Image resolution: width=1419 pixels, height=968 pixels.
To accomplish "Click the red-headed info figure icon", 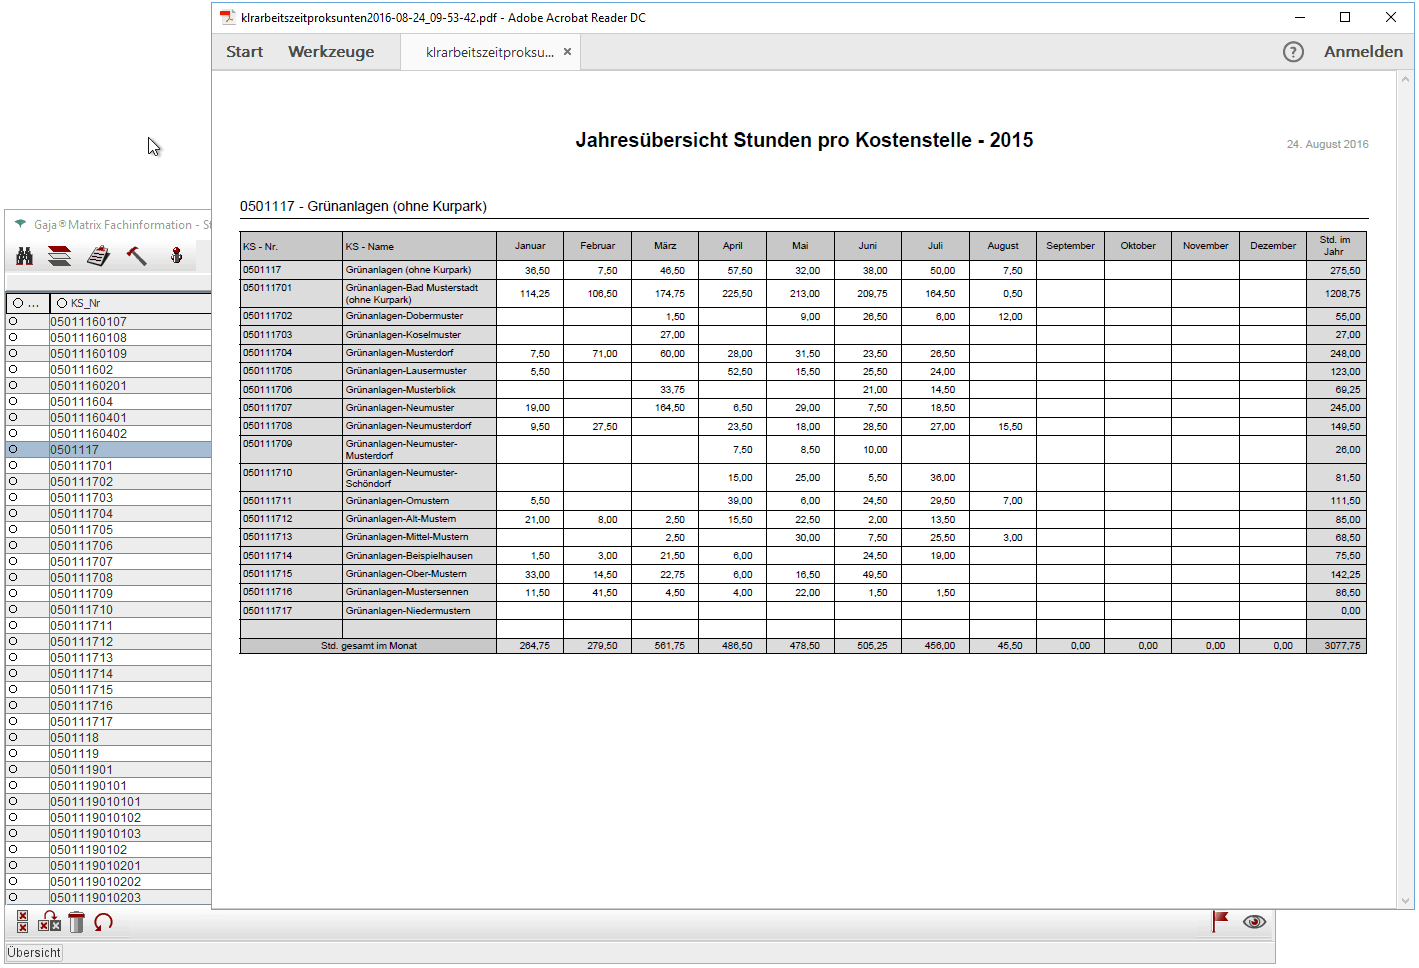I will pos(176,256).
